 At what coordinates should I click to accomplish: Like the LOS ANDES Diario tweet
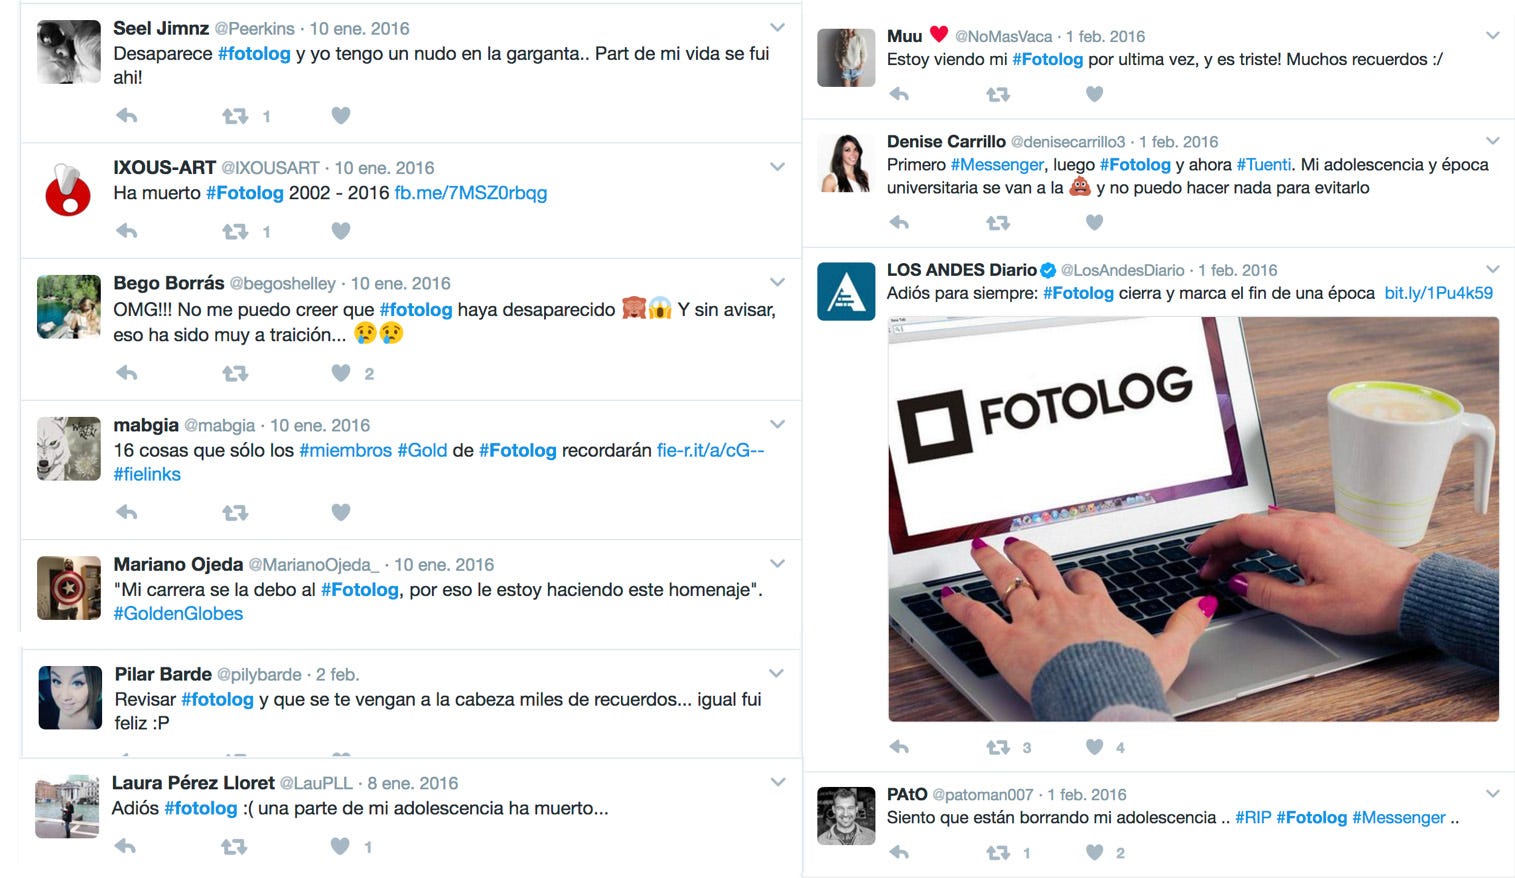(1094, 747)
